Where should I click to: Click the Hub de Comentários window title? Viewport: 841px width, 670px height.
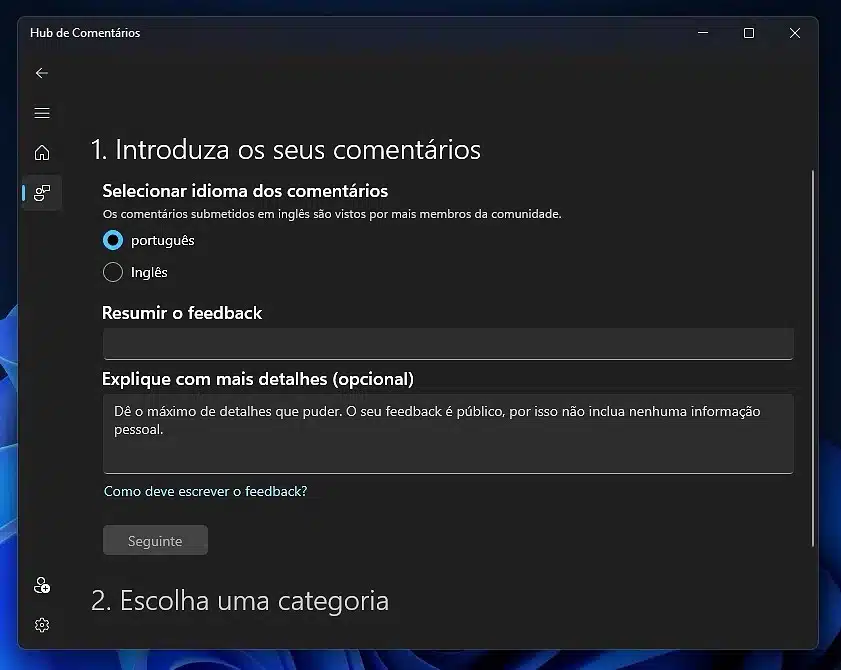click(85, 33)
